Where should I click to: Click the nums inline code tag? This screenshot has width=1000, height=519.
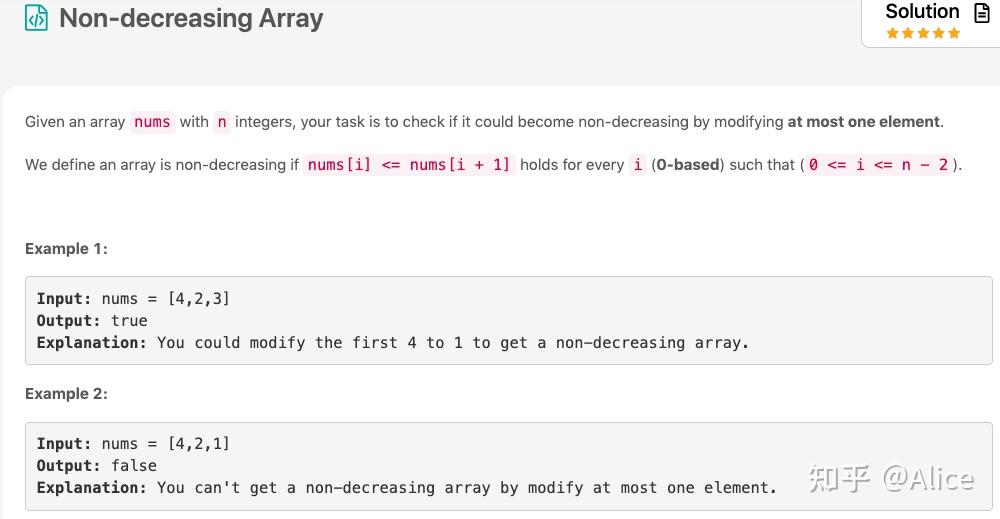click(x=152, y=122)
